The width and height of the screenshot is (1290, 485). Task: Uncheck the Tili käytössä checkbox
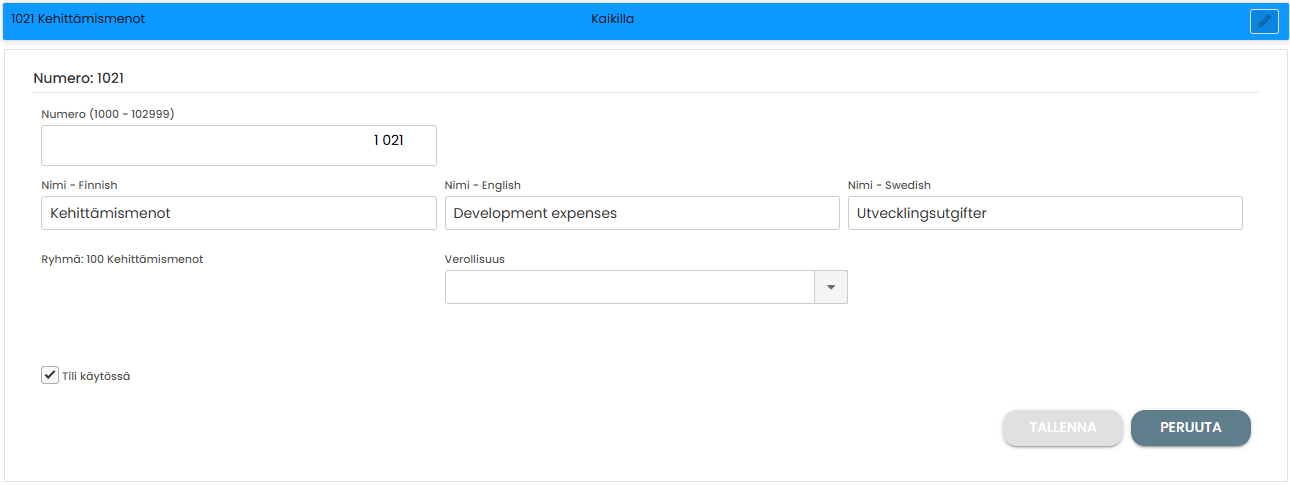tap(49, 375)
